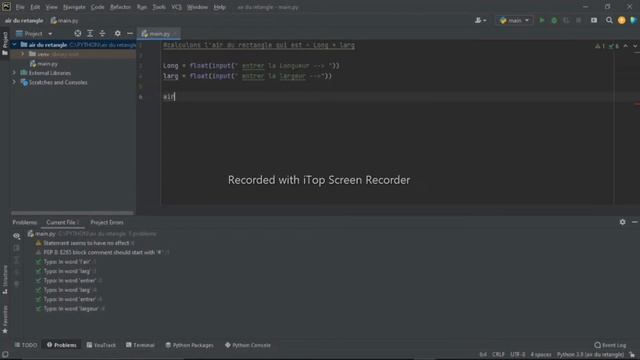This screenshot has height=360, width=640.
Task: Open the File menu
Action: tap(20, 7)
